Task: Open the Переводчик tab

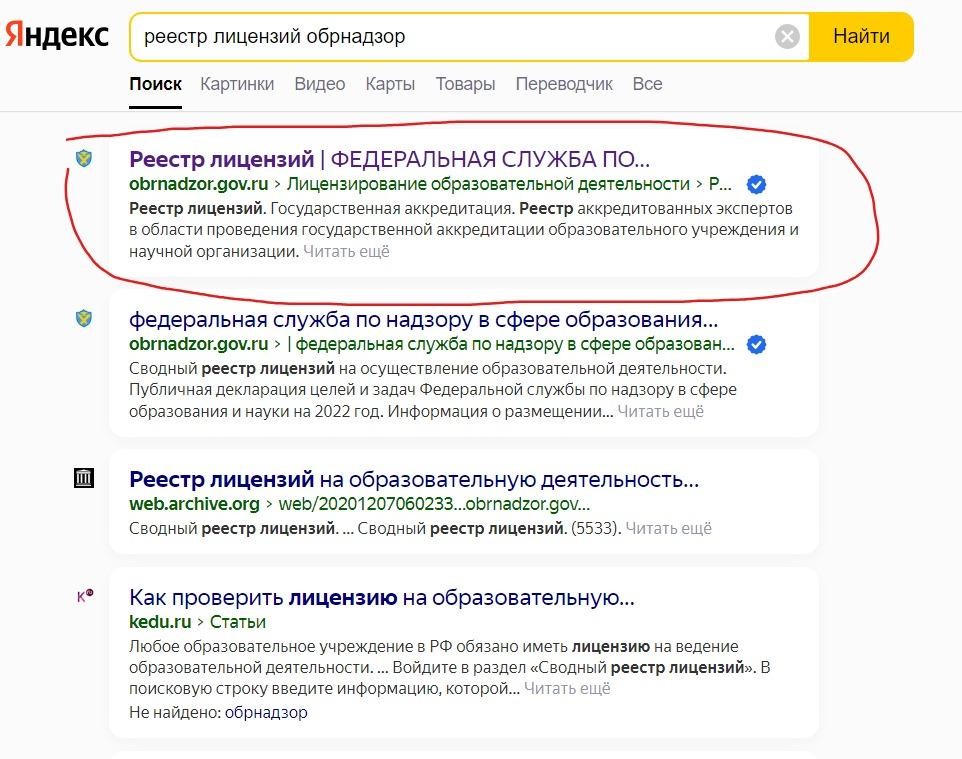Action: point(564,84)
